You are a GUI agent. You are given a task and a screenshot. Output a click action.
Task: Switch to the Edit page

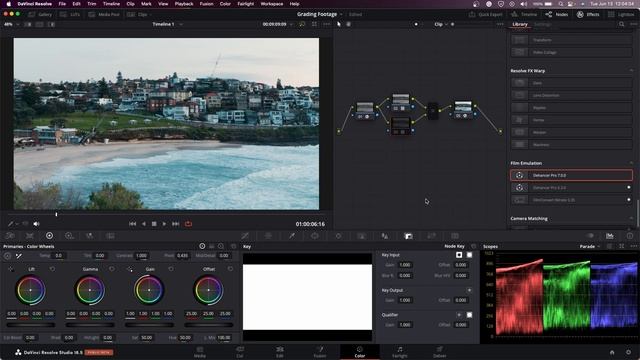coord(280,352)
